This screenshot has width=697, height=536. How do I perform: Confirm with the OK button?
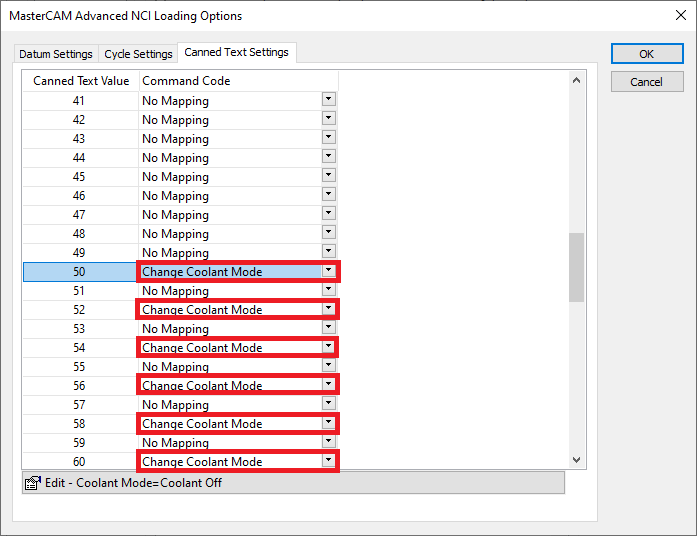[647, 54]
